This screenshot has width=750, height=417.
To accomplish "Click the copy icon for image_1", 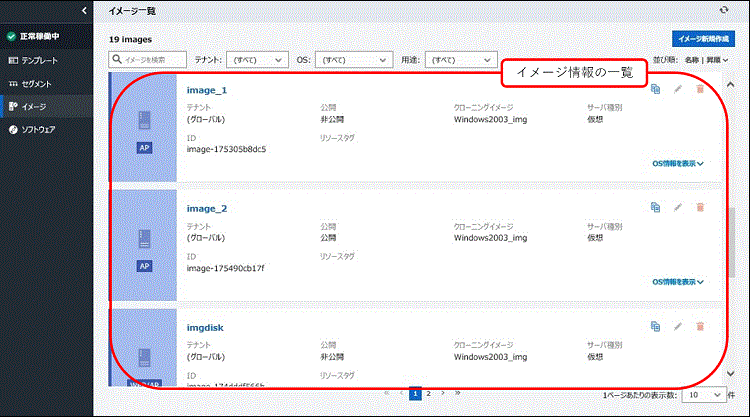I will (655, 89).
